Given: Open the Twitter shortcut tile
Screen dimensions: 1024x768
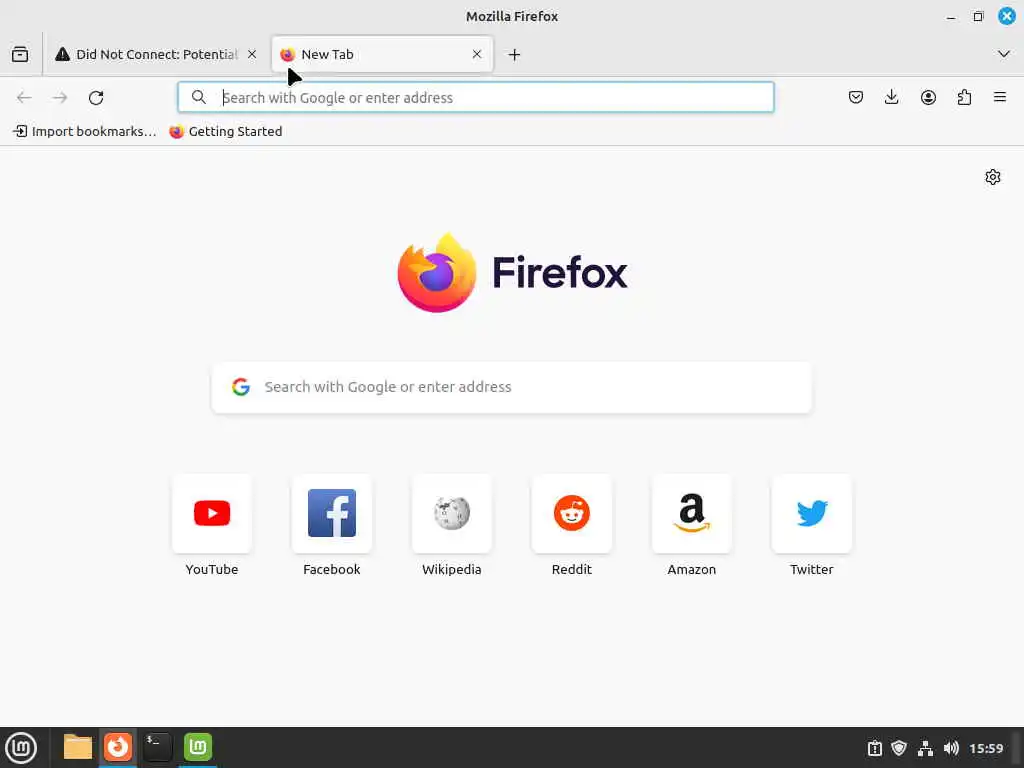Looking at the screenshot, I should tap(812, 513).
